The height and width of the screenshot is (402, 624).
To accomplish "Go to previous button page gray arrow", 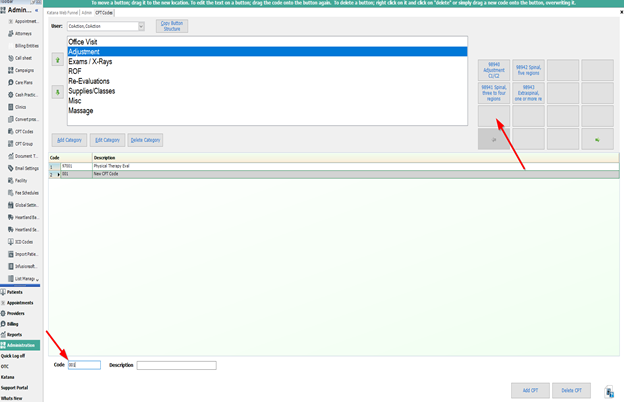I will point(493,140).
